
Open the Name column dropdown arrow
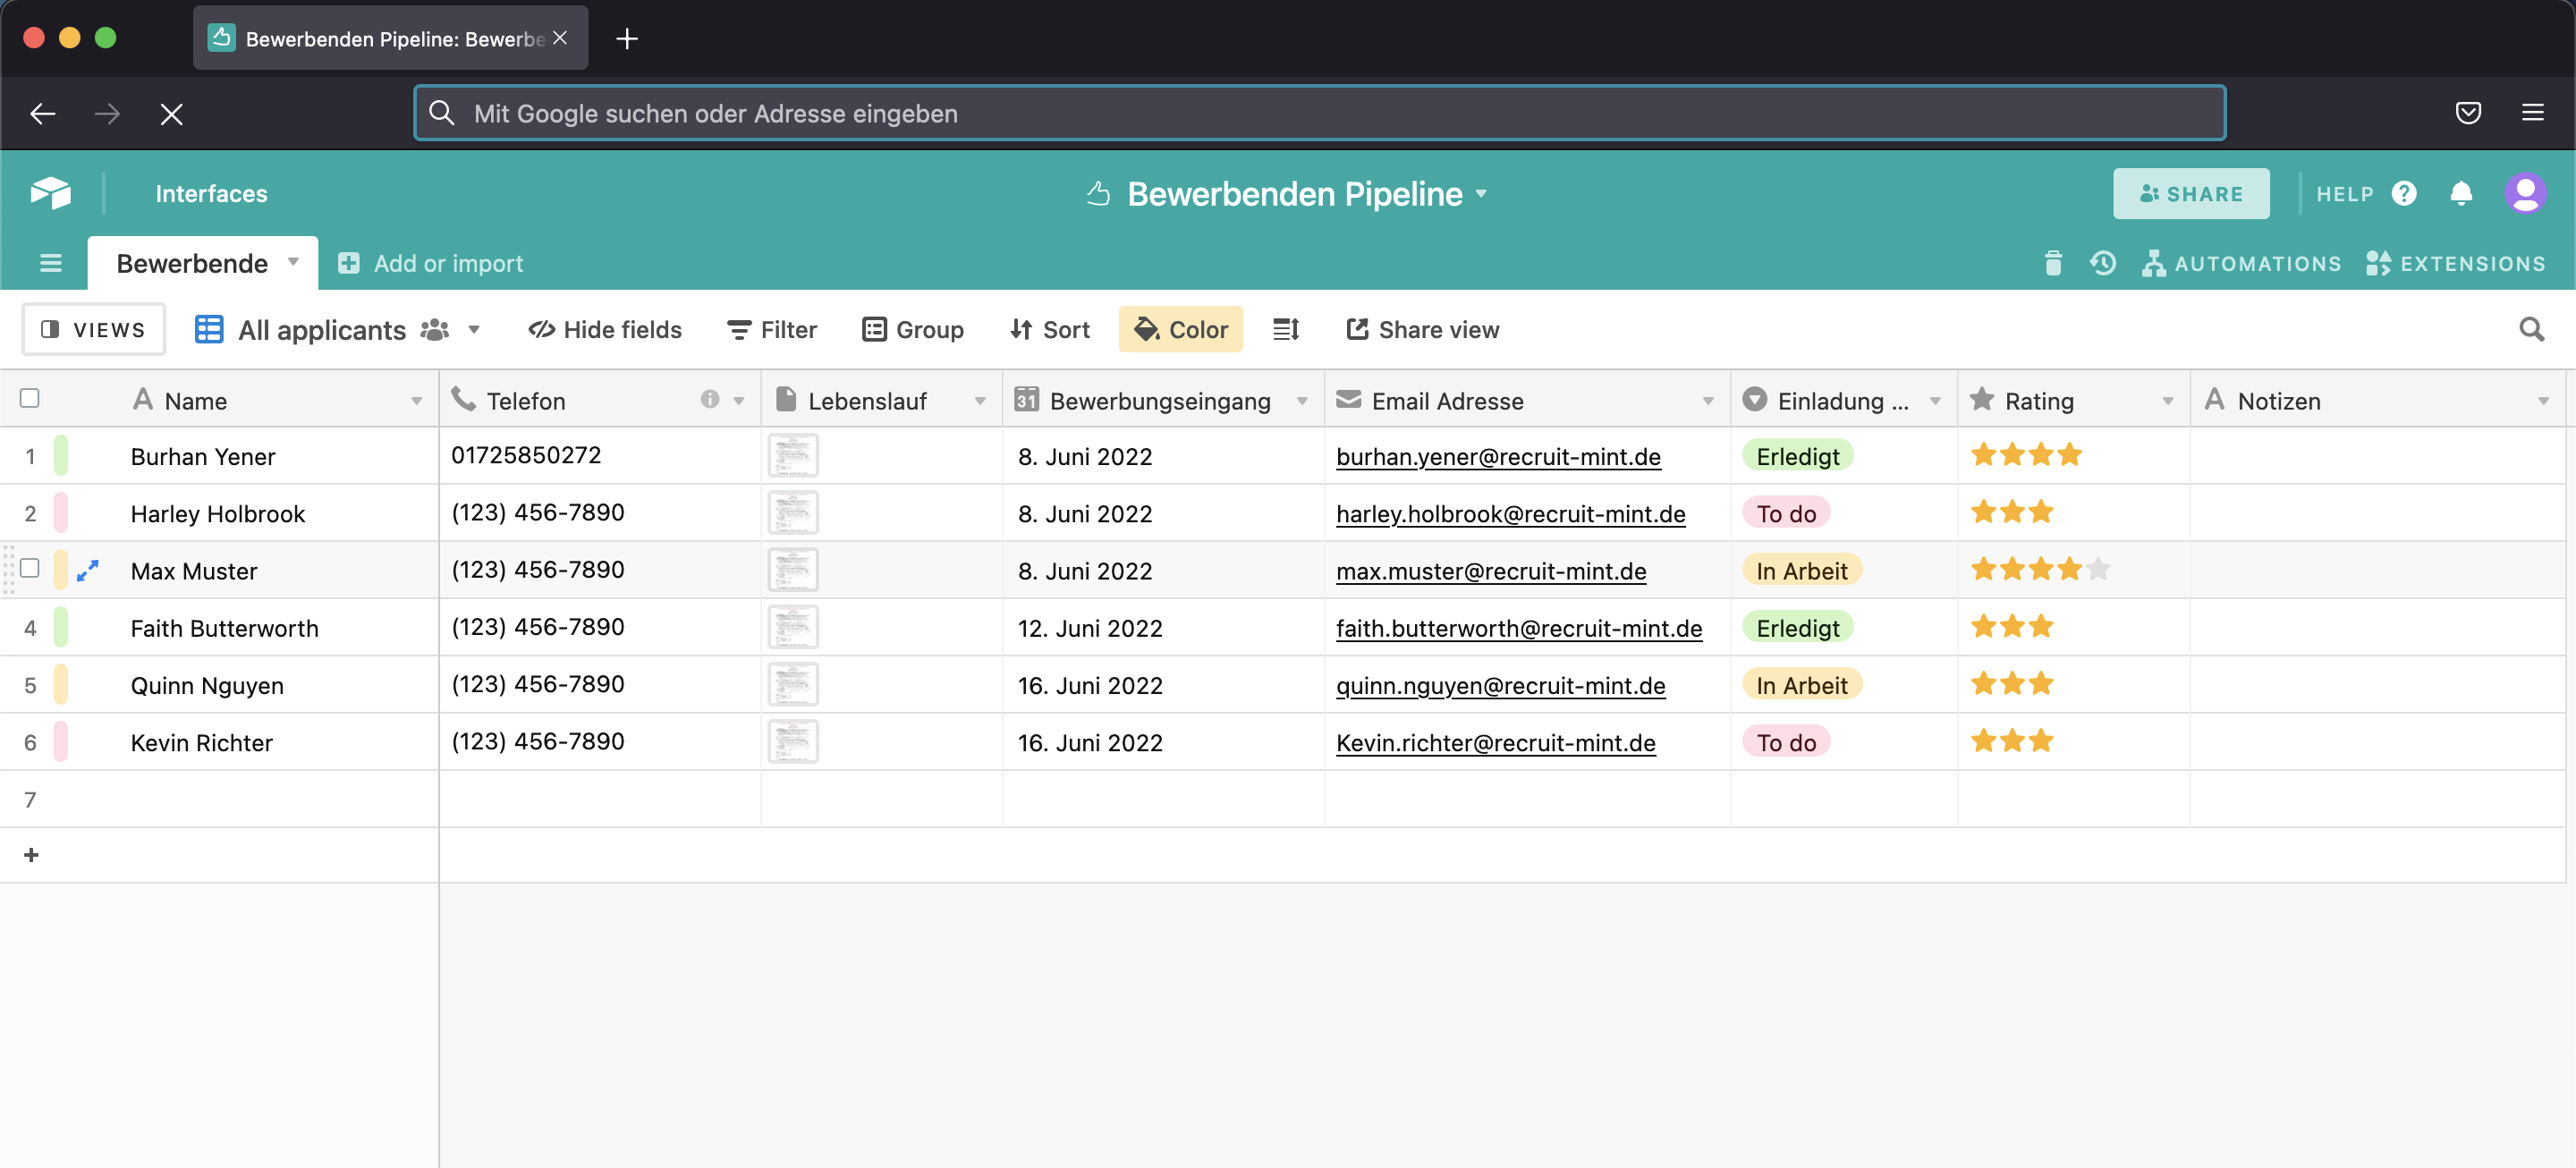tap(416, 401)
